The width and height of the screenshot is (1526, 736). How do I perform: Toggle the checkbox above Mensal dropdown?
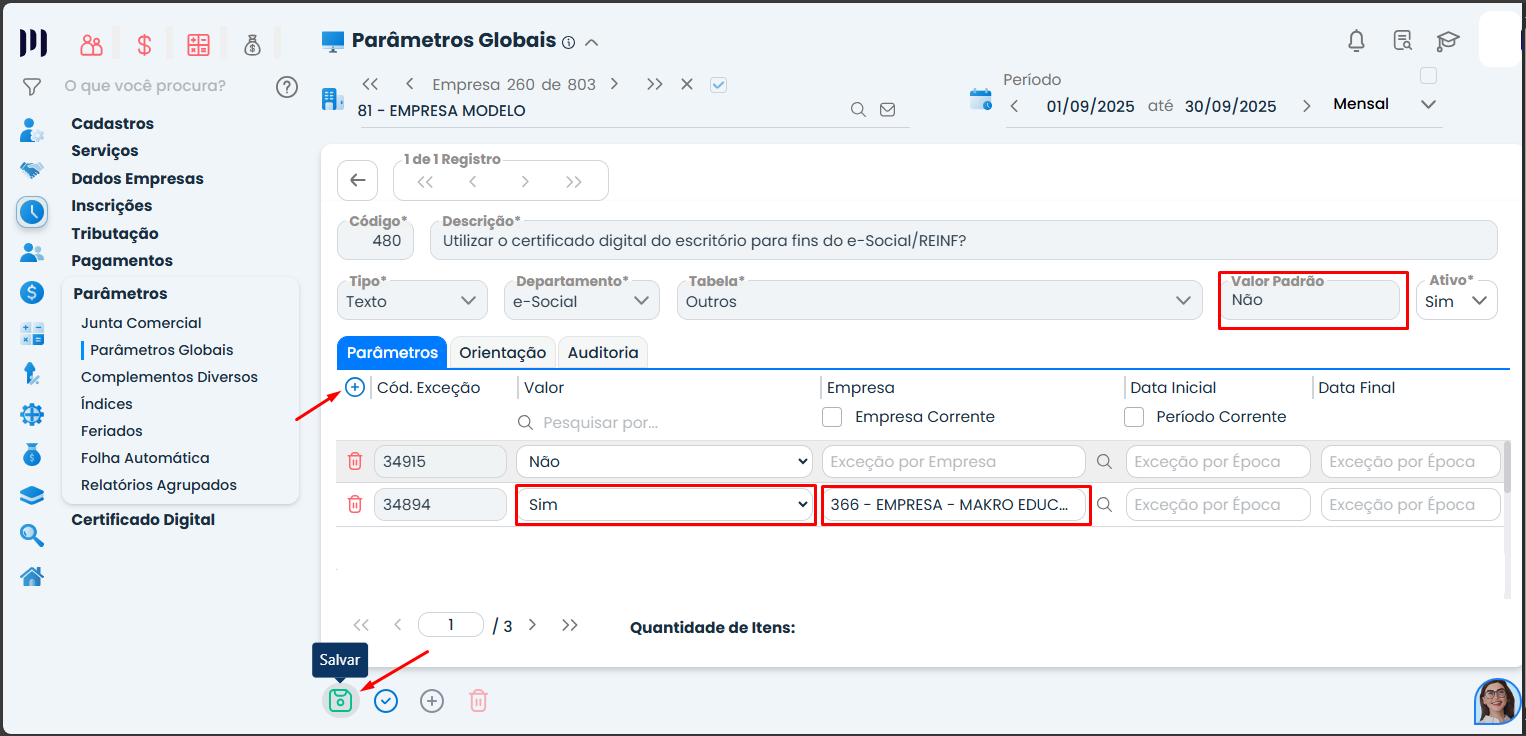(1428, 76)
